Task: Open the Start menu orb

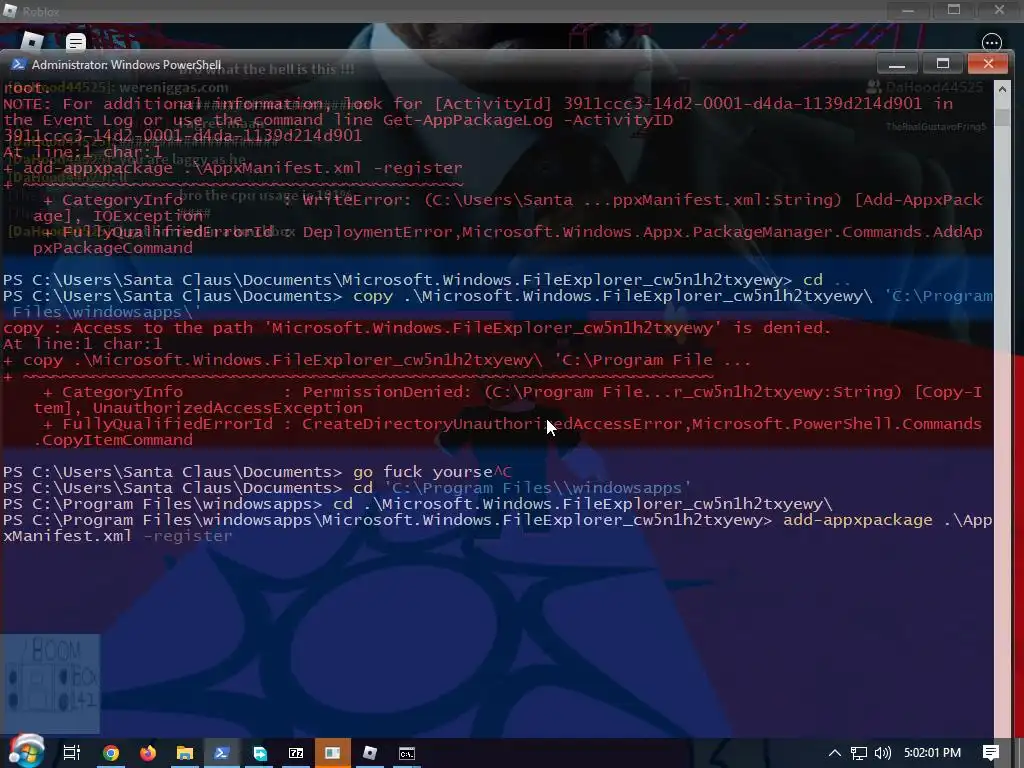Action: (26, 751)
